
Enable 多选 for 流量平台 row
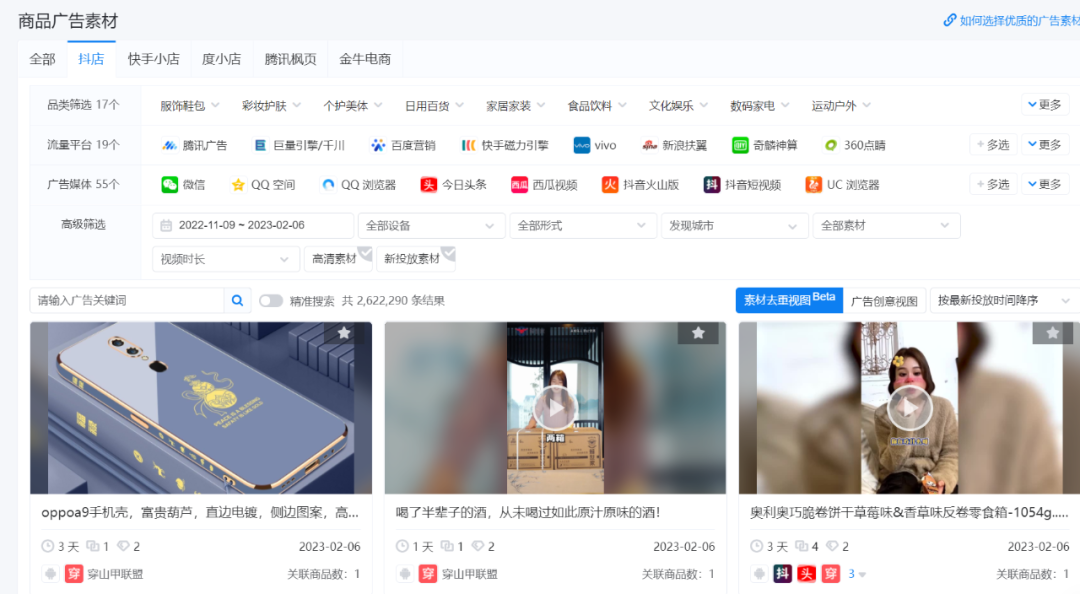click(993, 145)
